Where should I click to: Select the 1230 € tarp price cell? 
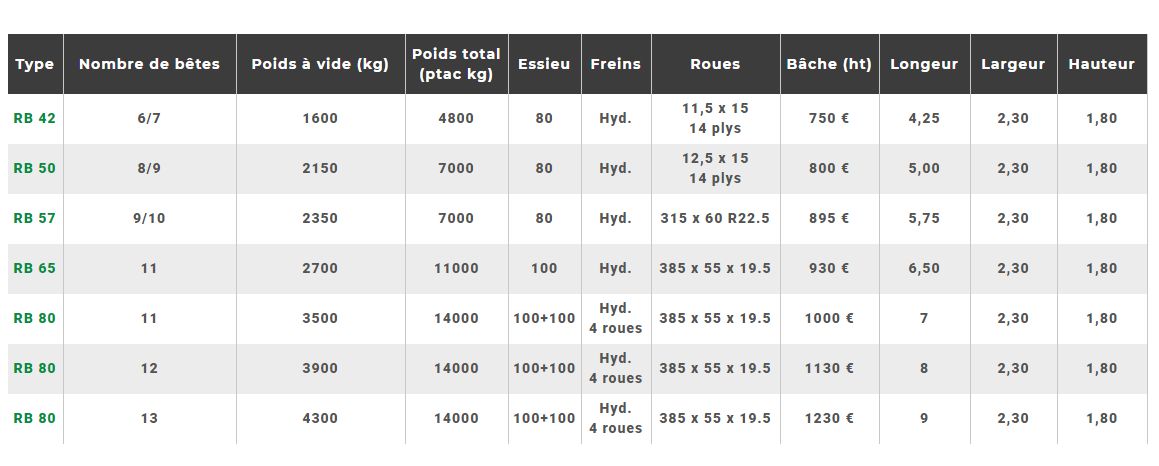click(x=829, y=418)
